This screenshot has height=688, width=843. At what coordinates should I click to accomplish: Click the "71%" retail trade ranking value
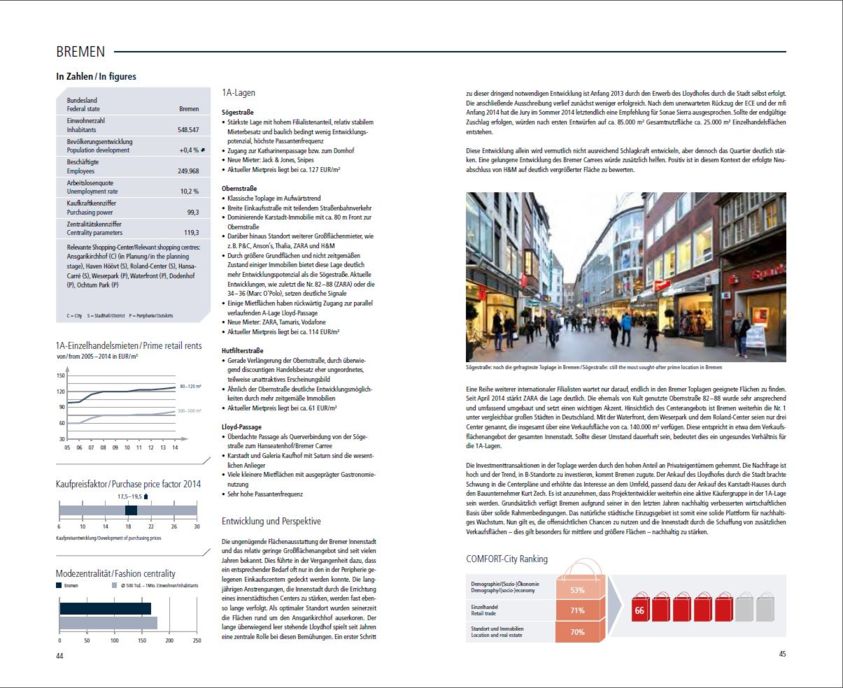tap(577, 611)
